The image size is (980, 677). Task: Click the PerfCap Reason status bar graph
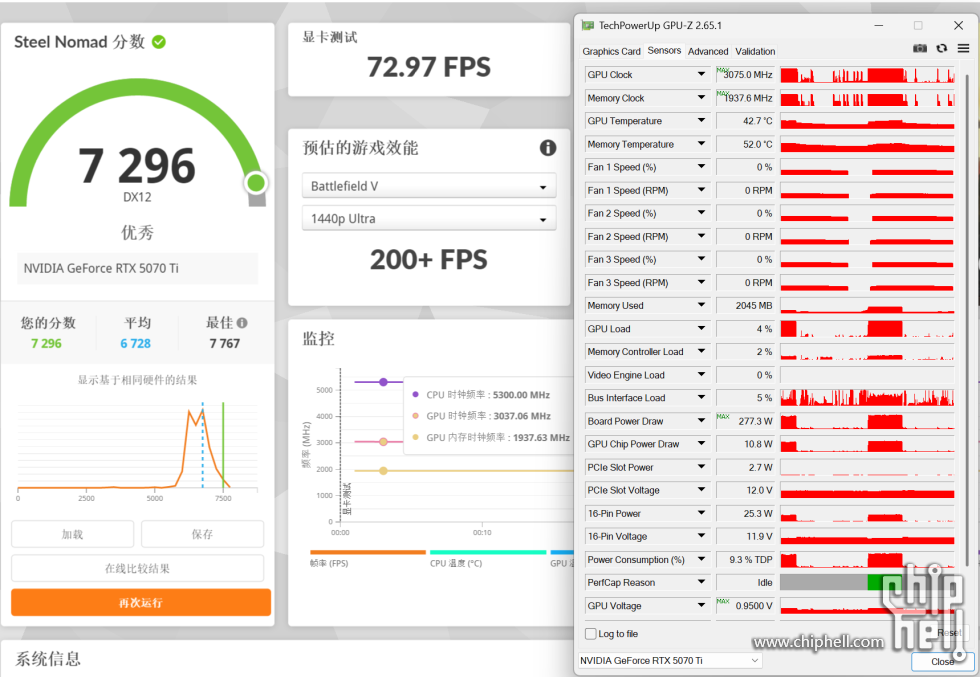pos(867,582)
